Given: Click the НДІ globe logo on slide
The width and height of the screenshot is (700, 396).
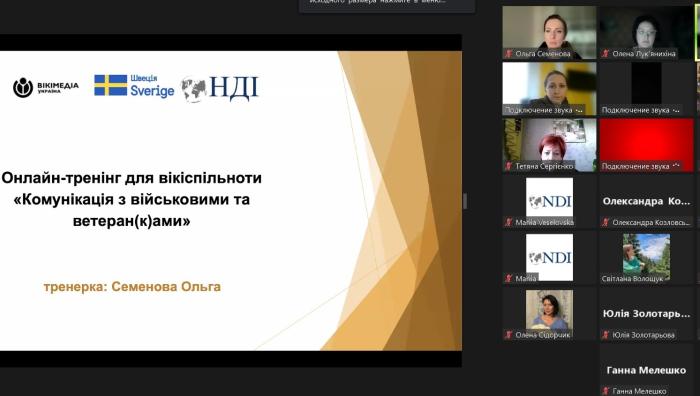Looking at the screenshot, I should click(219, 88).
